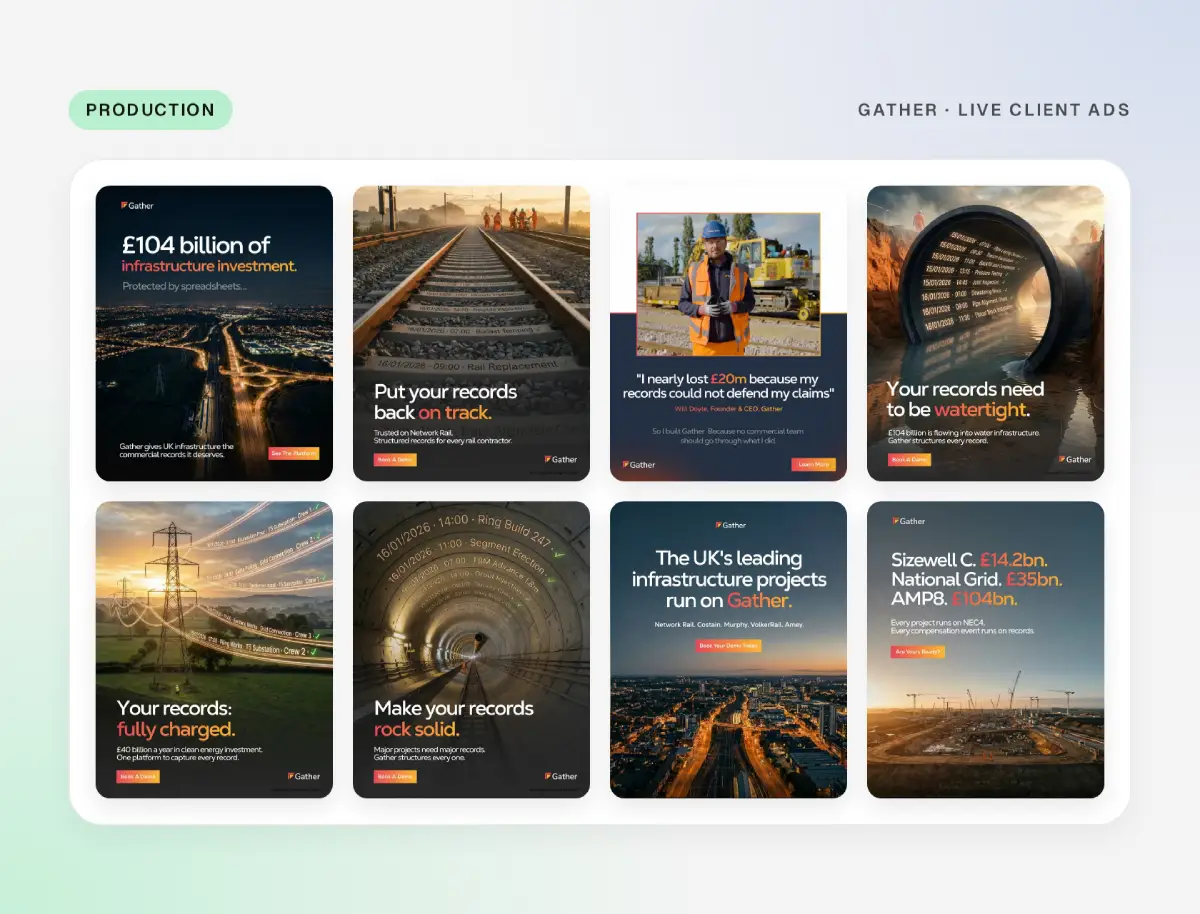This screenshot has width=1200, height=914.
Task: Click 'Book A Demo' in the rail track ad
Action: [x=395, y=460]
